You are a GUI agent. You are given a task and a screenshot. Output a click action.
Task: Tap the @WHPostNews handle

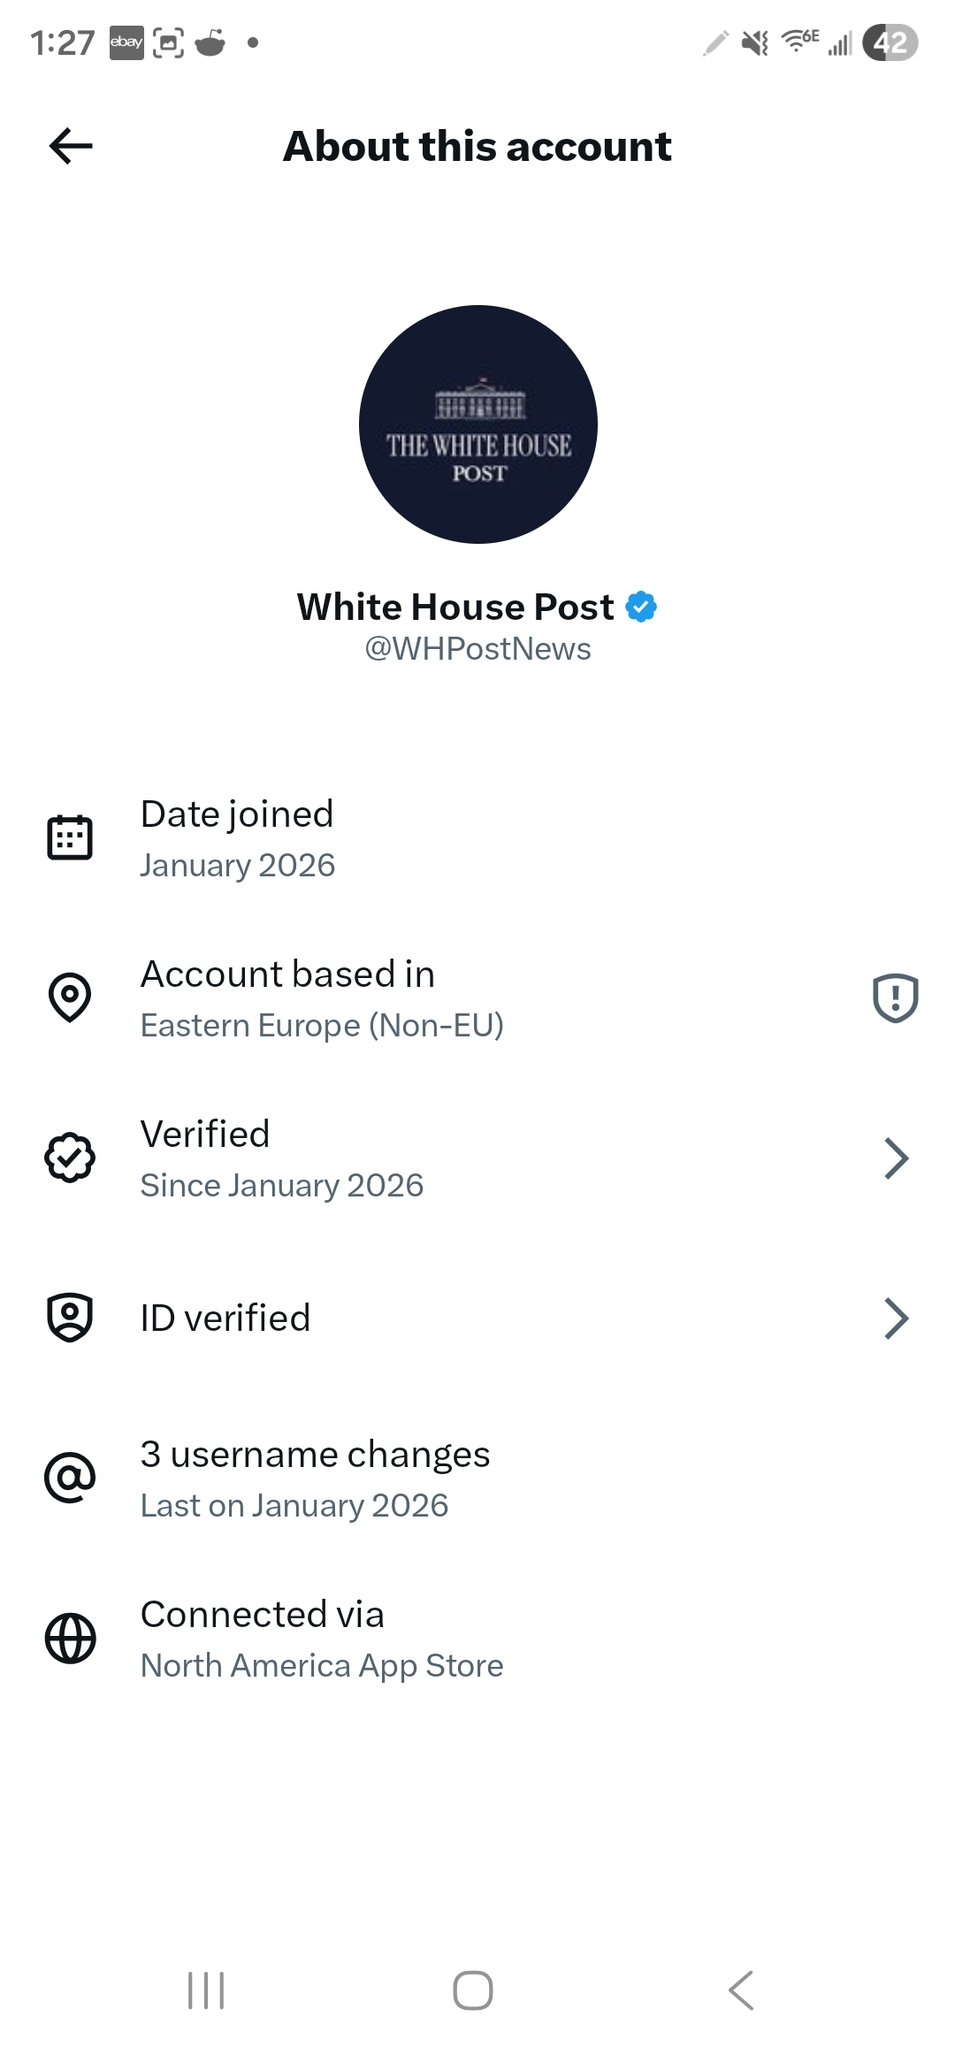pos(478,649)
